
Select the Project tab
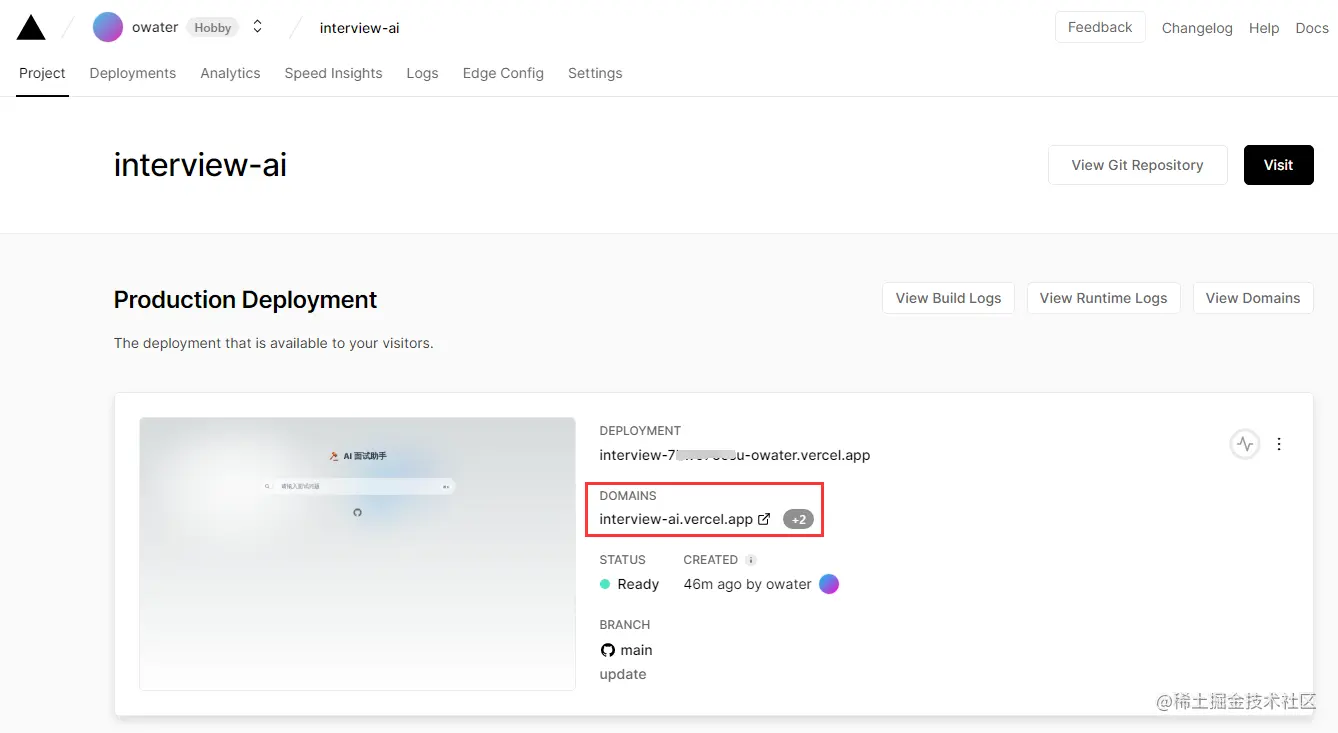click(42, 73)
